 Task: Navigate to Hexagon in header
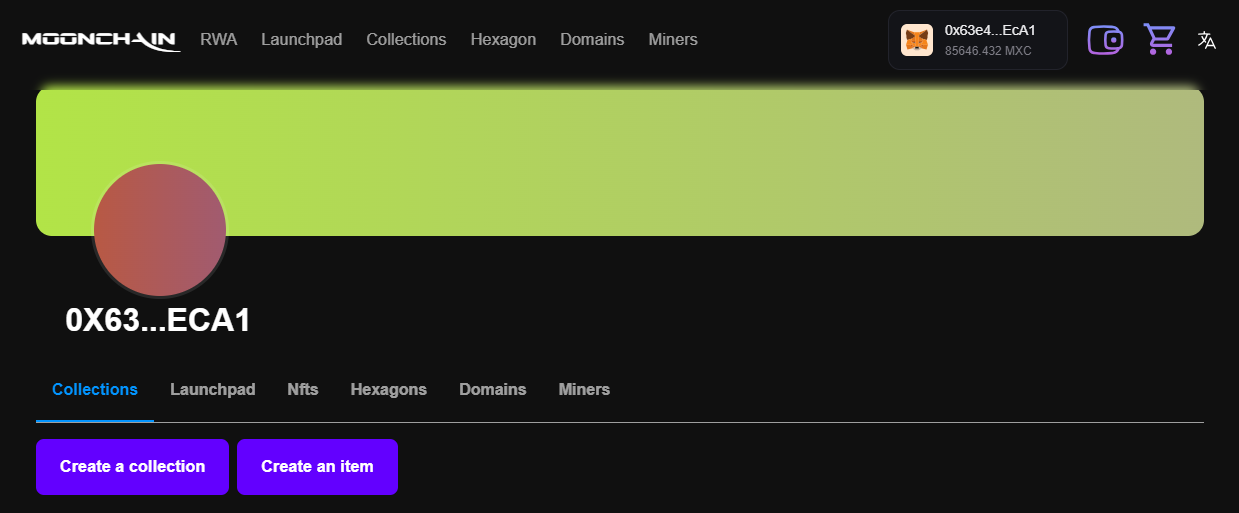pos(503,40)
